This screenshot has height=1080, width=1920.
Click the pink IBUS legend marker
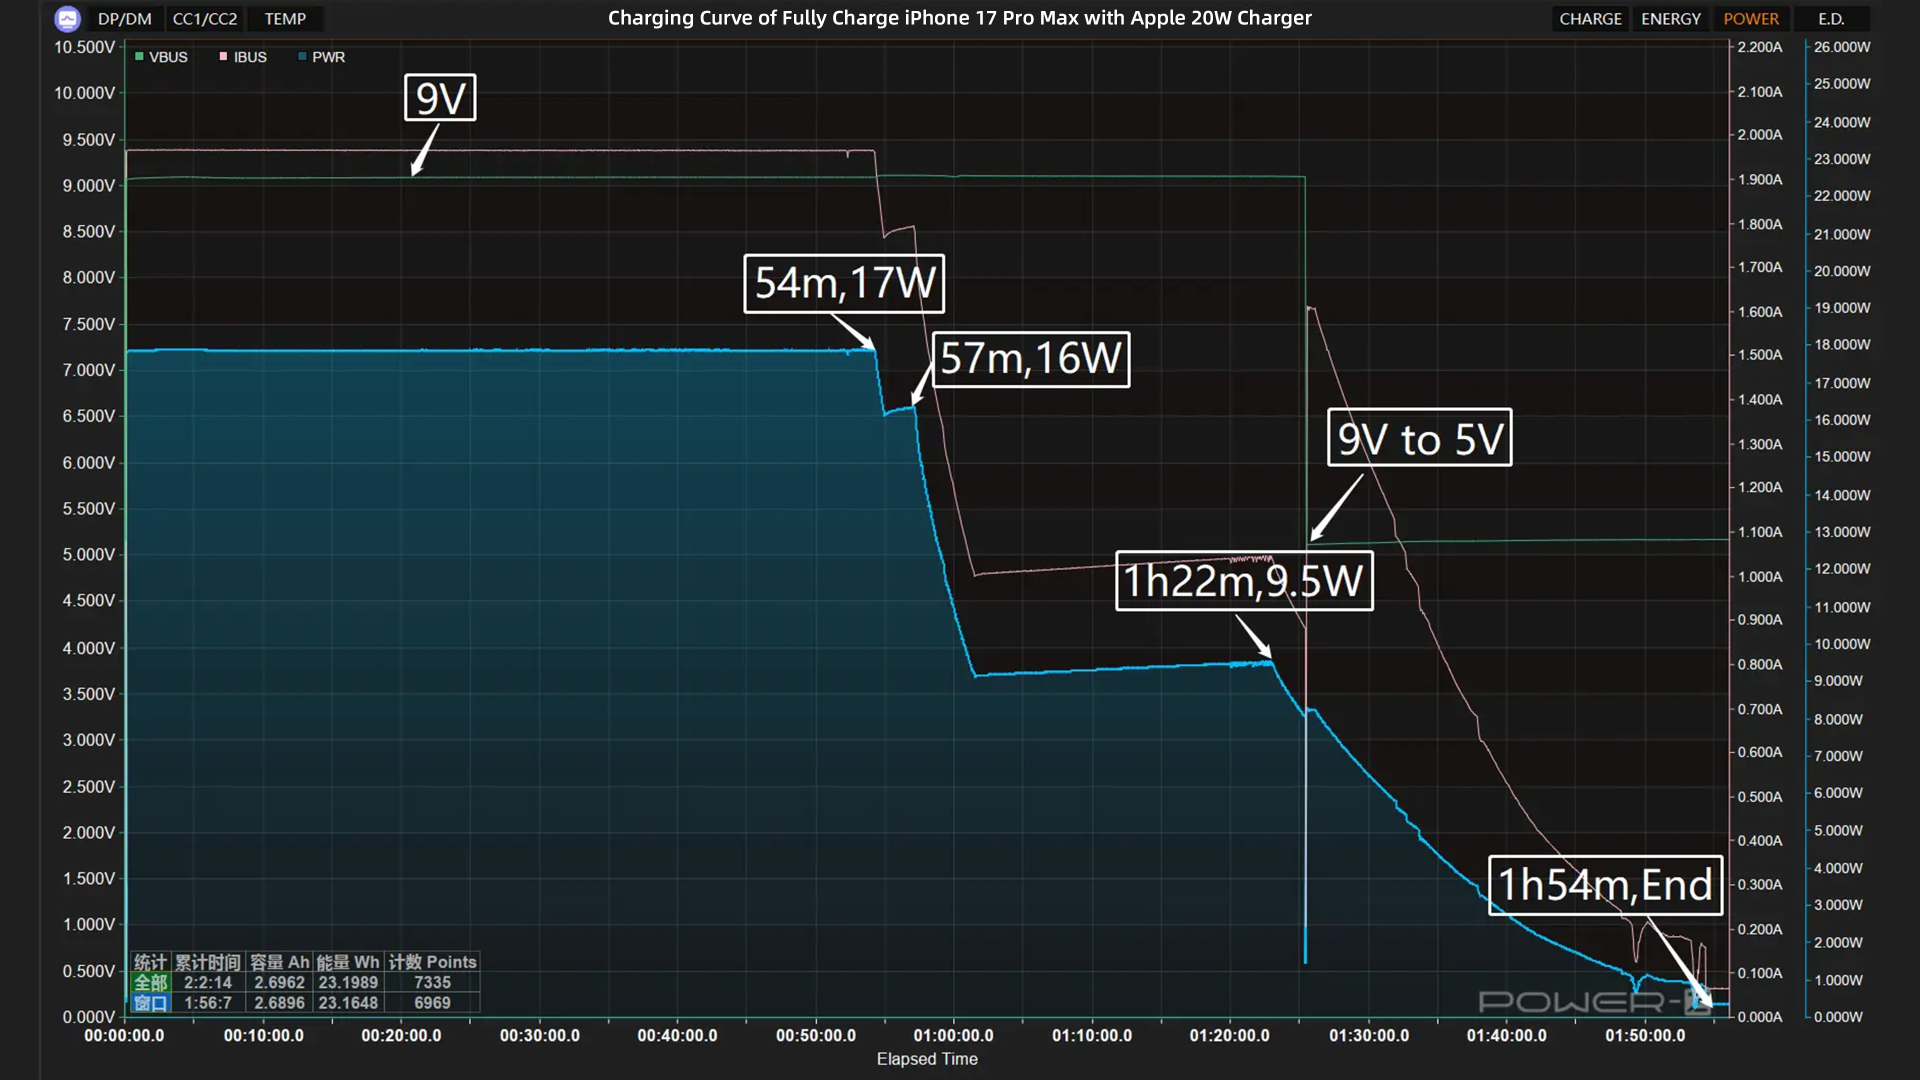(222, 57)
